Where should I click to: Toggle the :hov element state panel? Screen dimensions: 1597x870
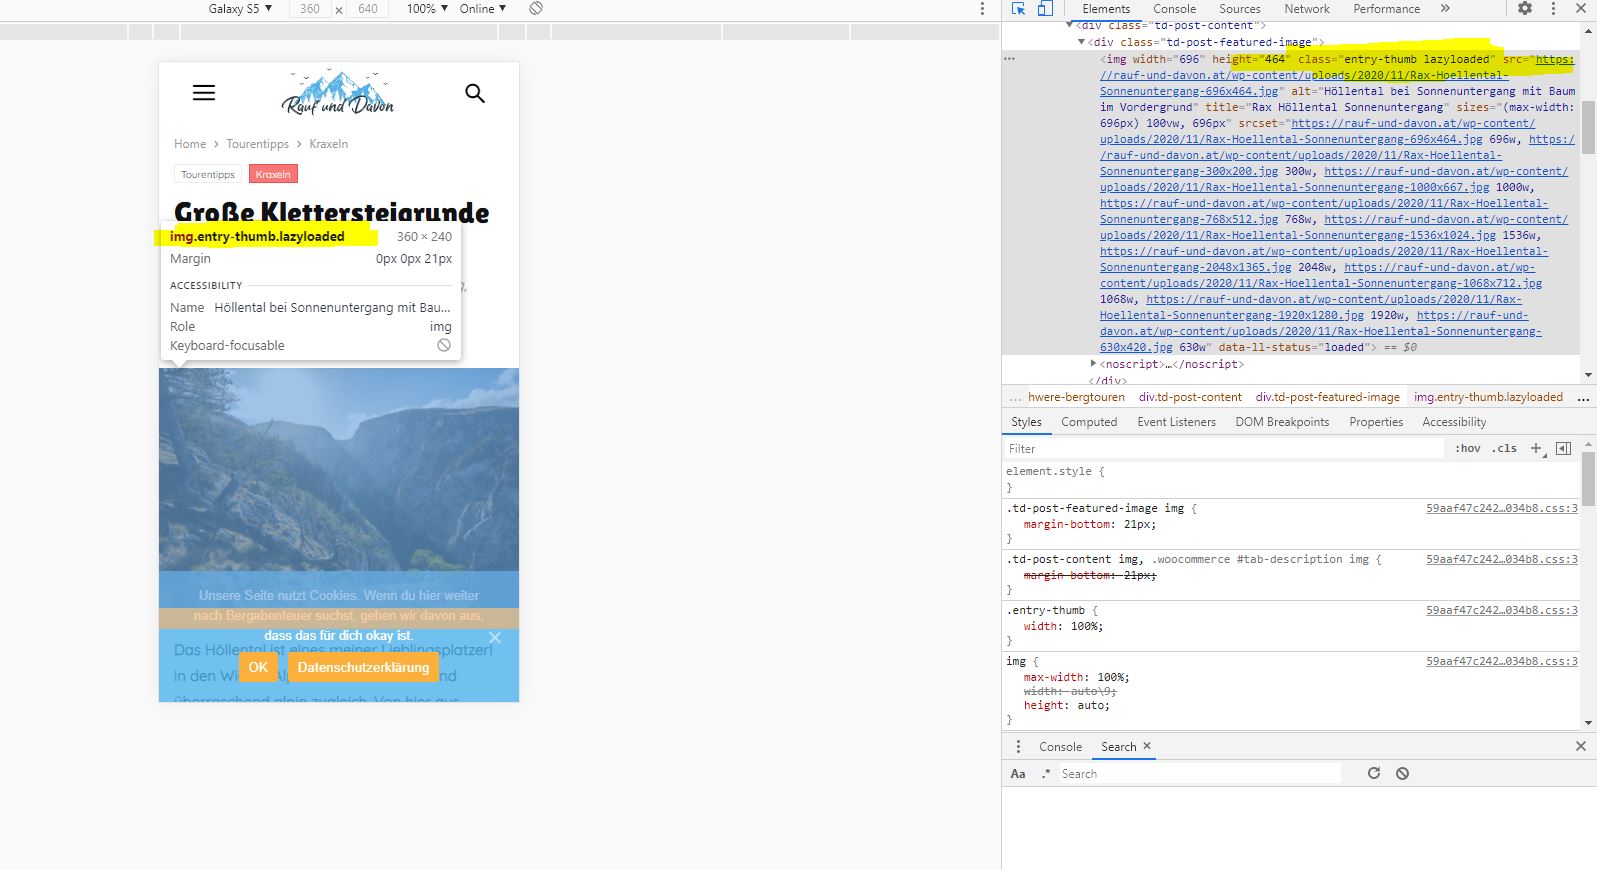(1467, 448)
